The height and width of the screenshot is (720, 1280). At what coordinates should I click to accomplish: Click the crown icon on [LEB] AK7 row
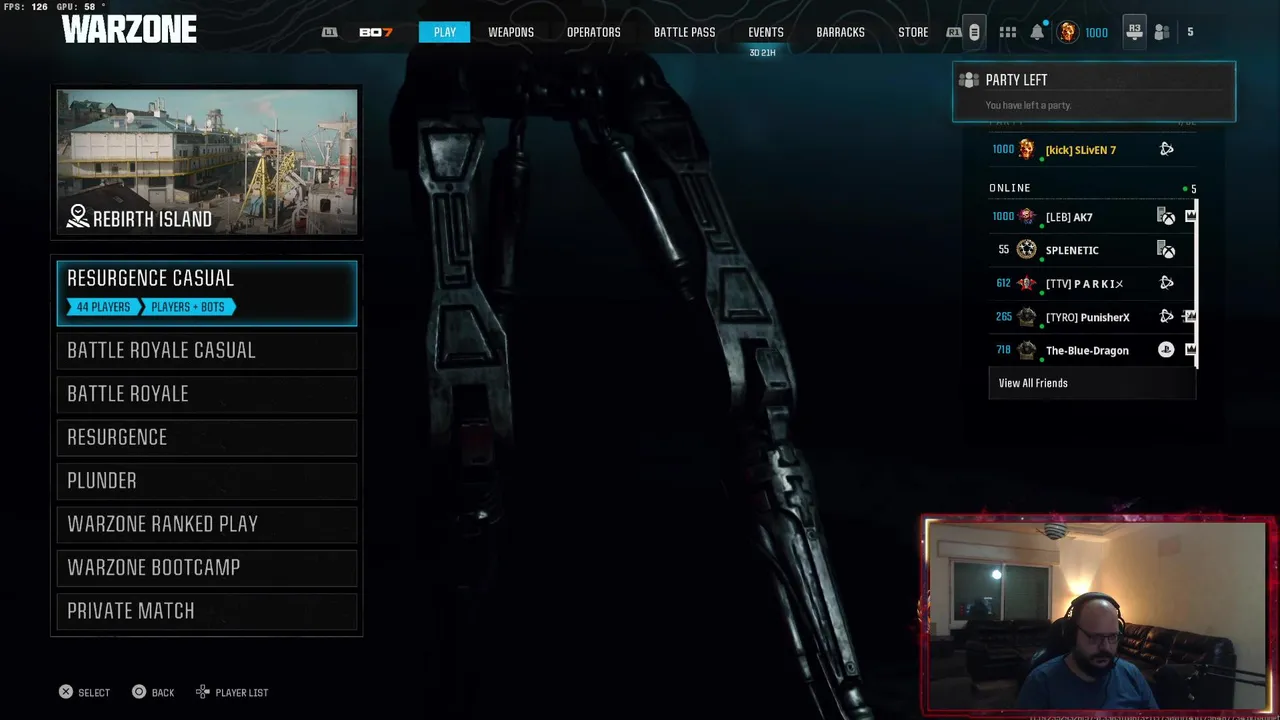pos(1190,216)
